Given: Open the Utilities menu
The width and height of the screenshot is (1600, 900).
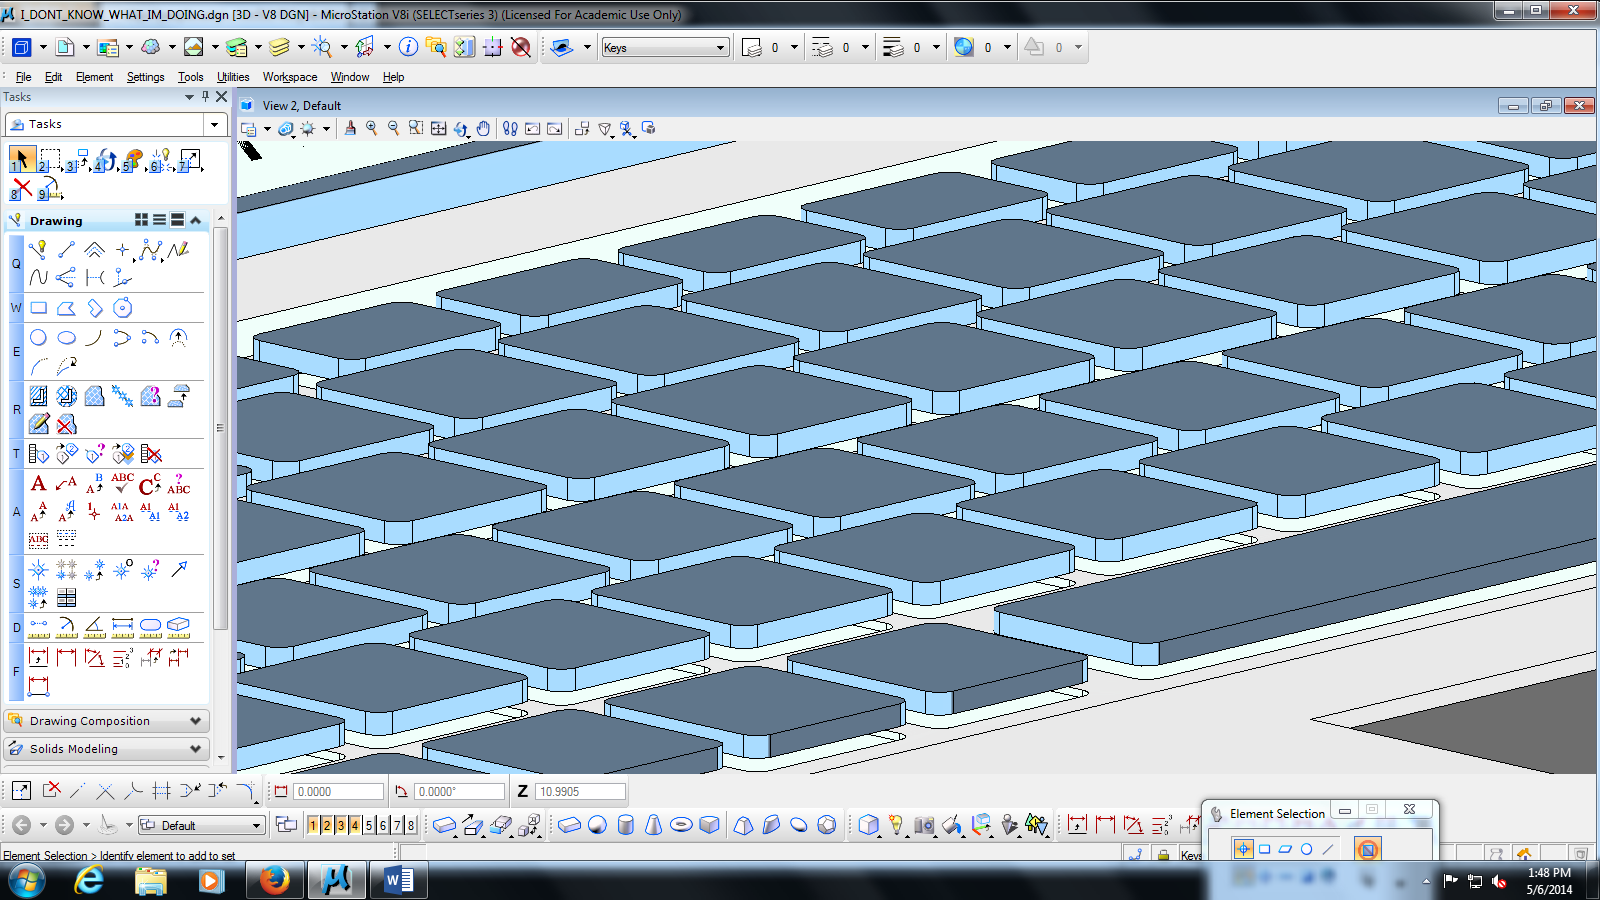Looking at the screenshot, I should click(233, 77).
